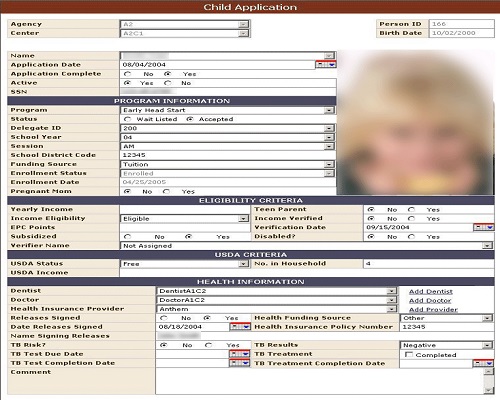This screenshot has height=400, width=500.
Task: Choose Accepted status
Action: (x=190, y=119)
